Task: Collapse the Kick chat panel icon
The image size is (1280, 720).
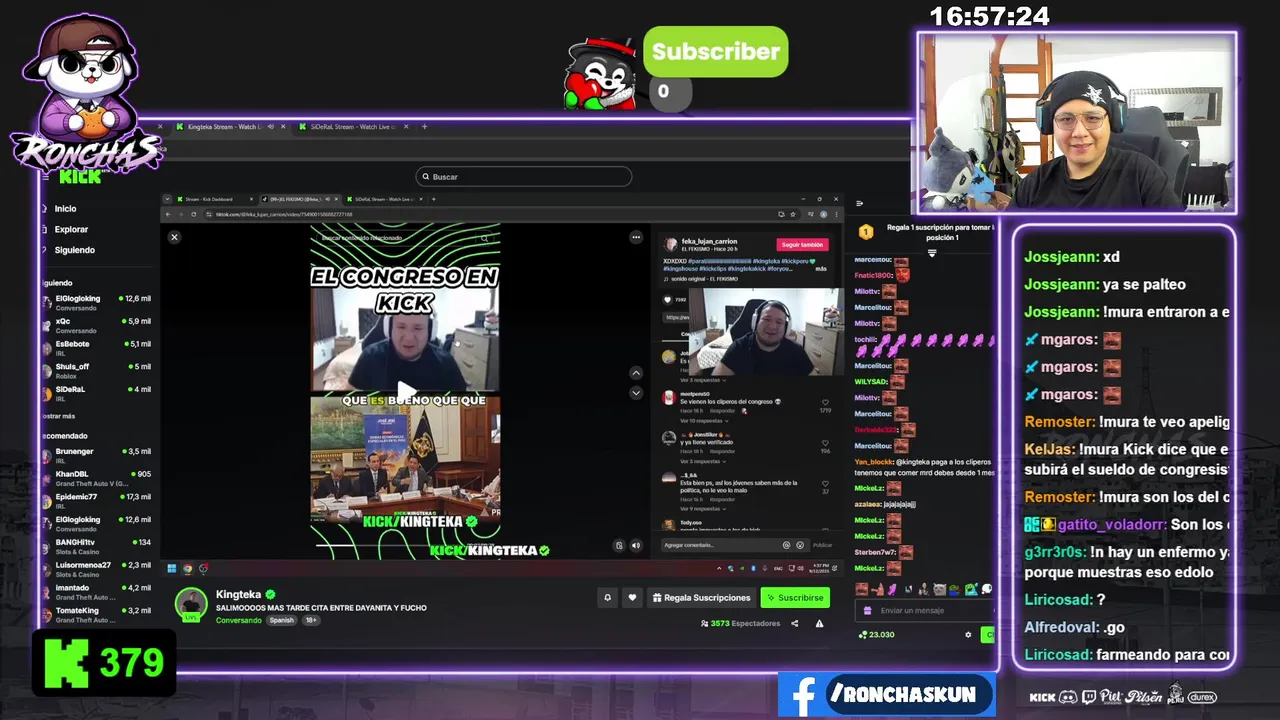Action: coord(859,204)
